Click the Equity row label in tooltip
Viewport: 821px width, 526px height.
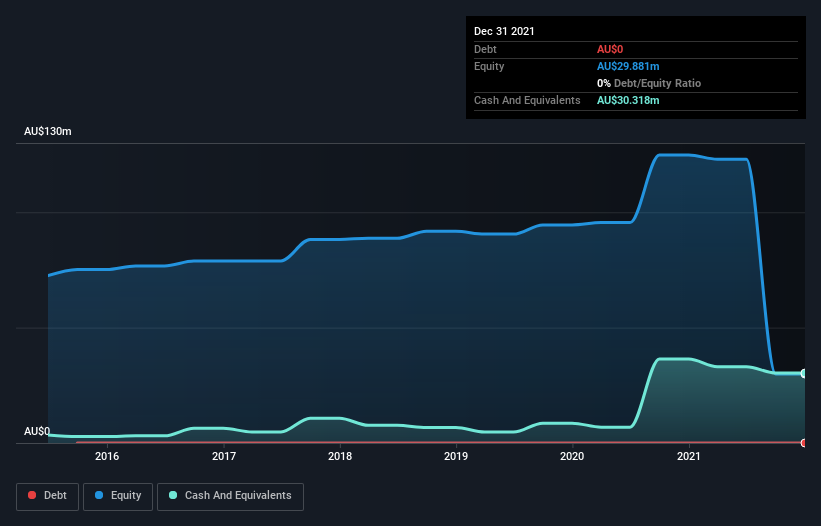click(x=489, y=66)
